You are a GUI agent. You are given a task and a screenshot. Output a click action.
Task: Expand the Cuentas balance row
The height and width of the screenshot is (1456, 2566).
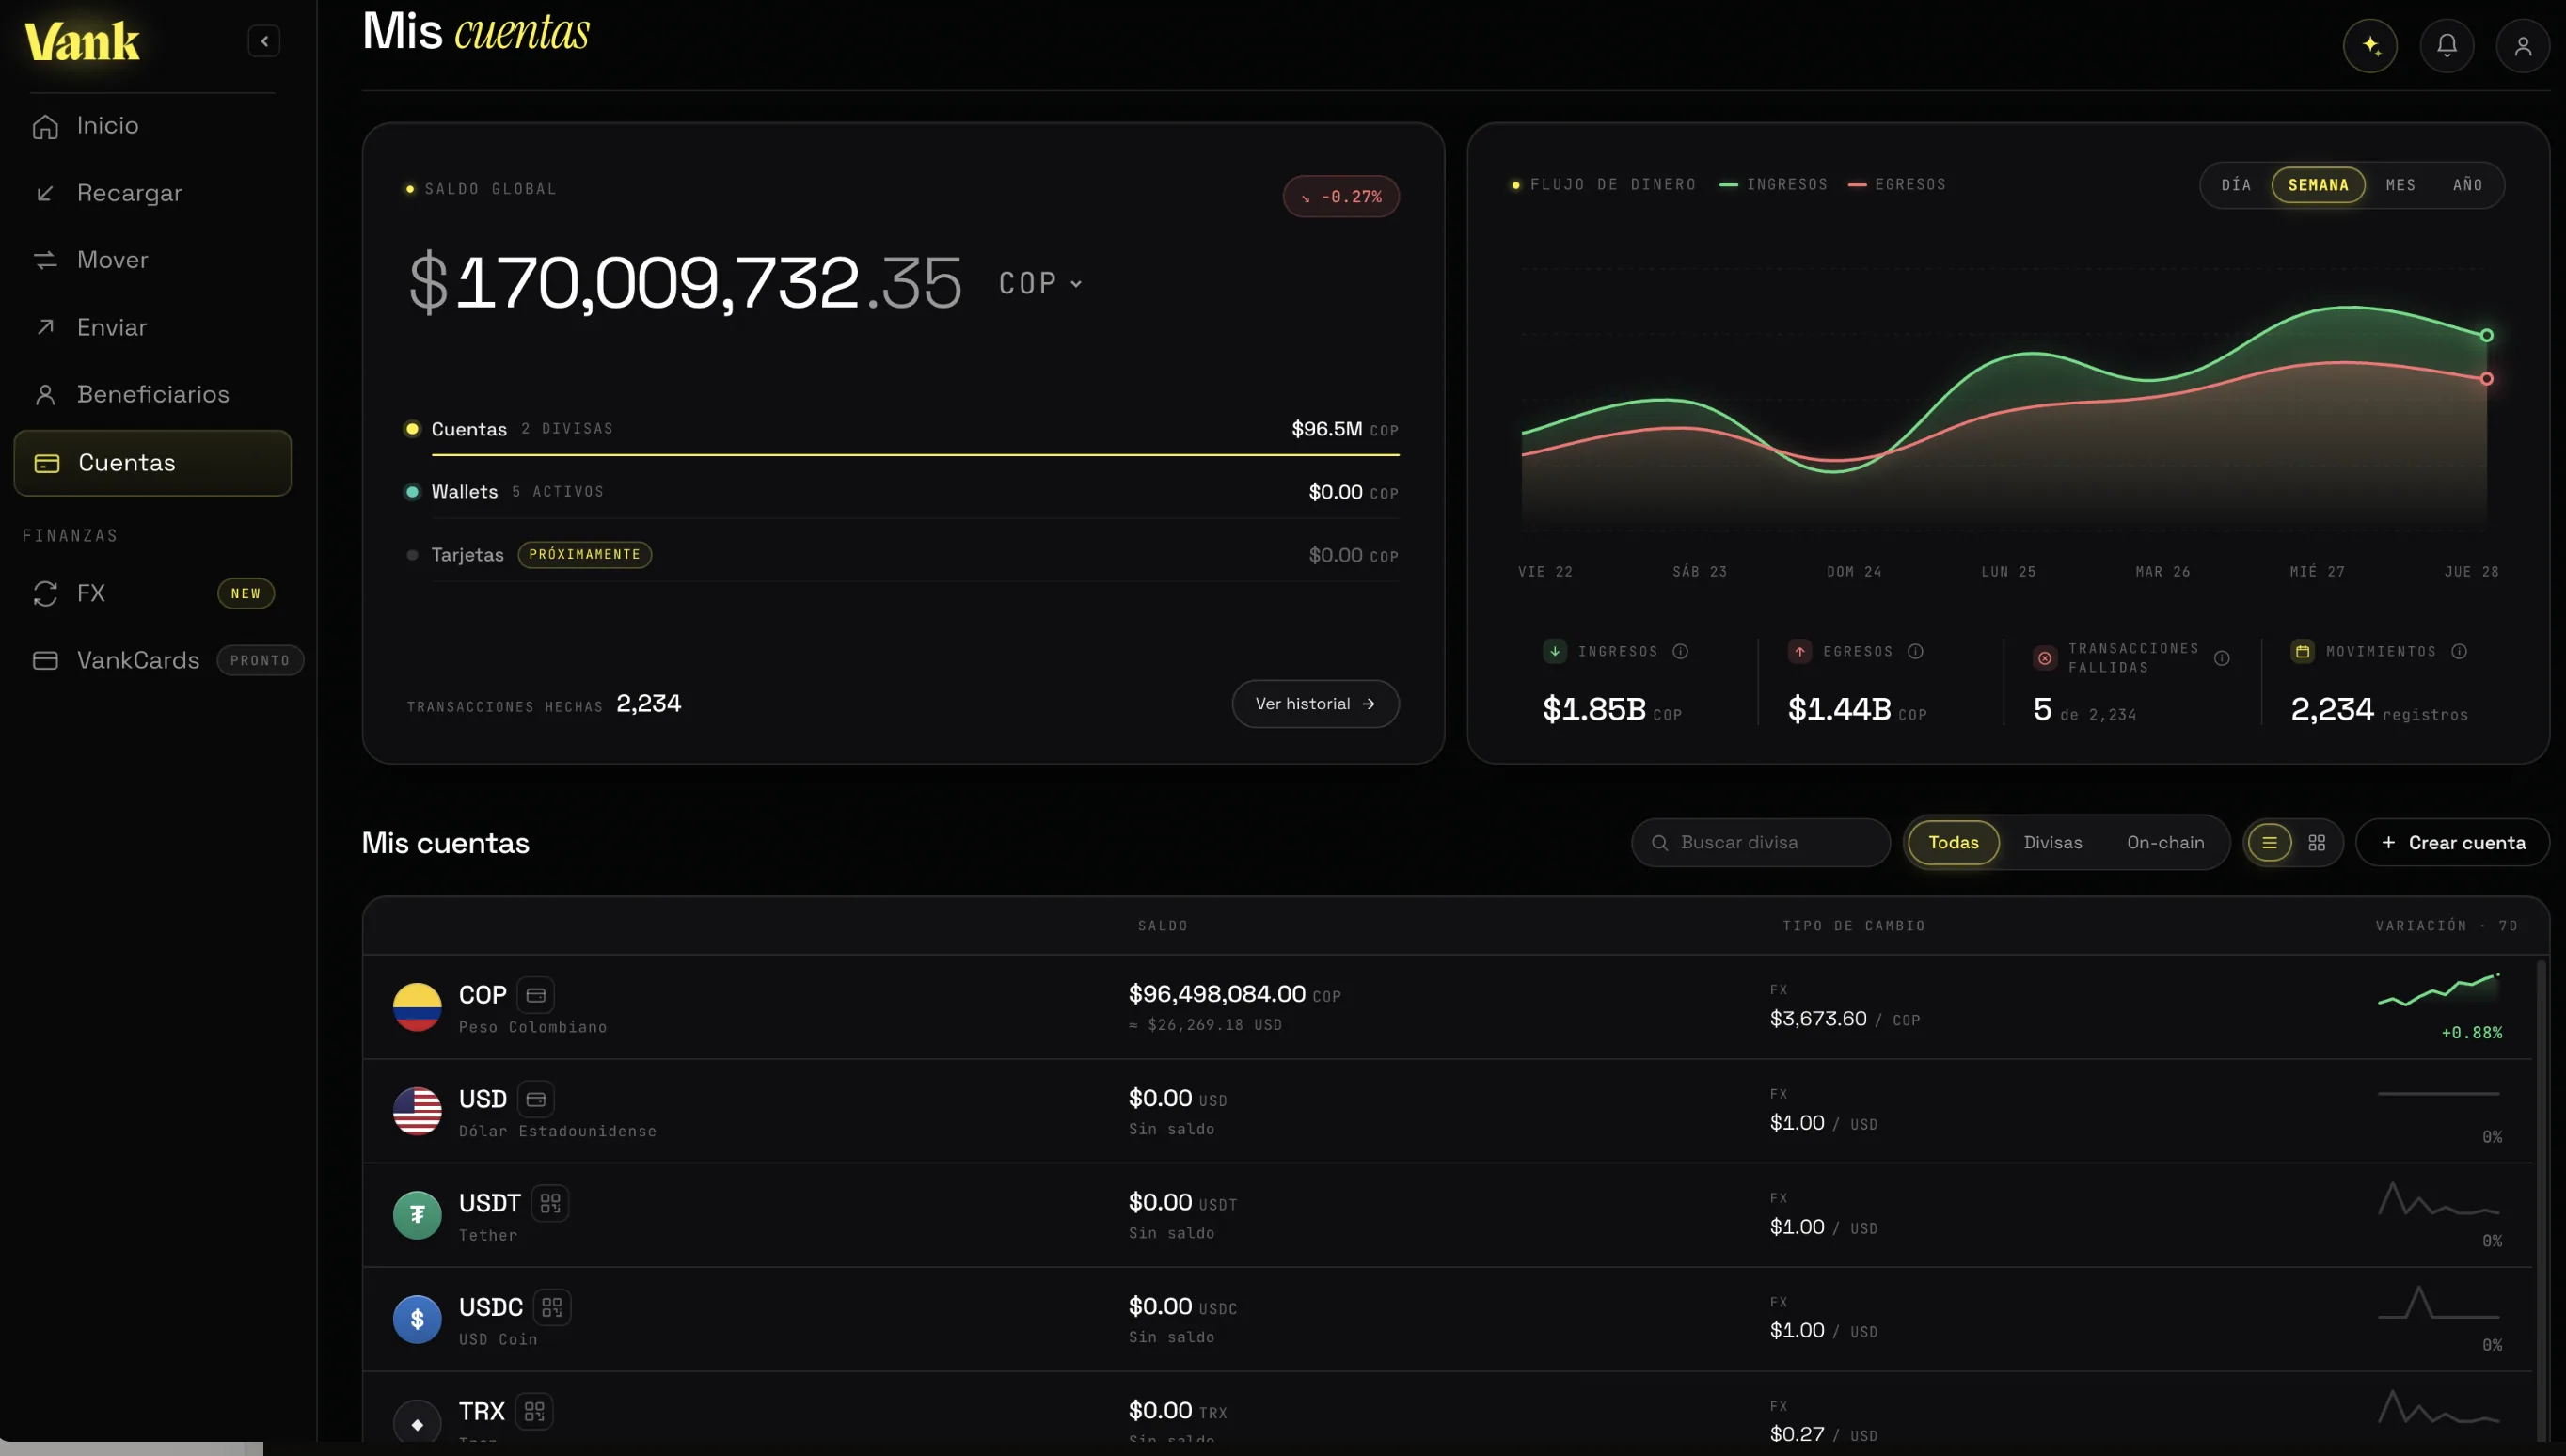coord(901,430)
